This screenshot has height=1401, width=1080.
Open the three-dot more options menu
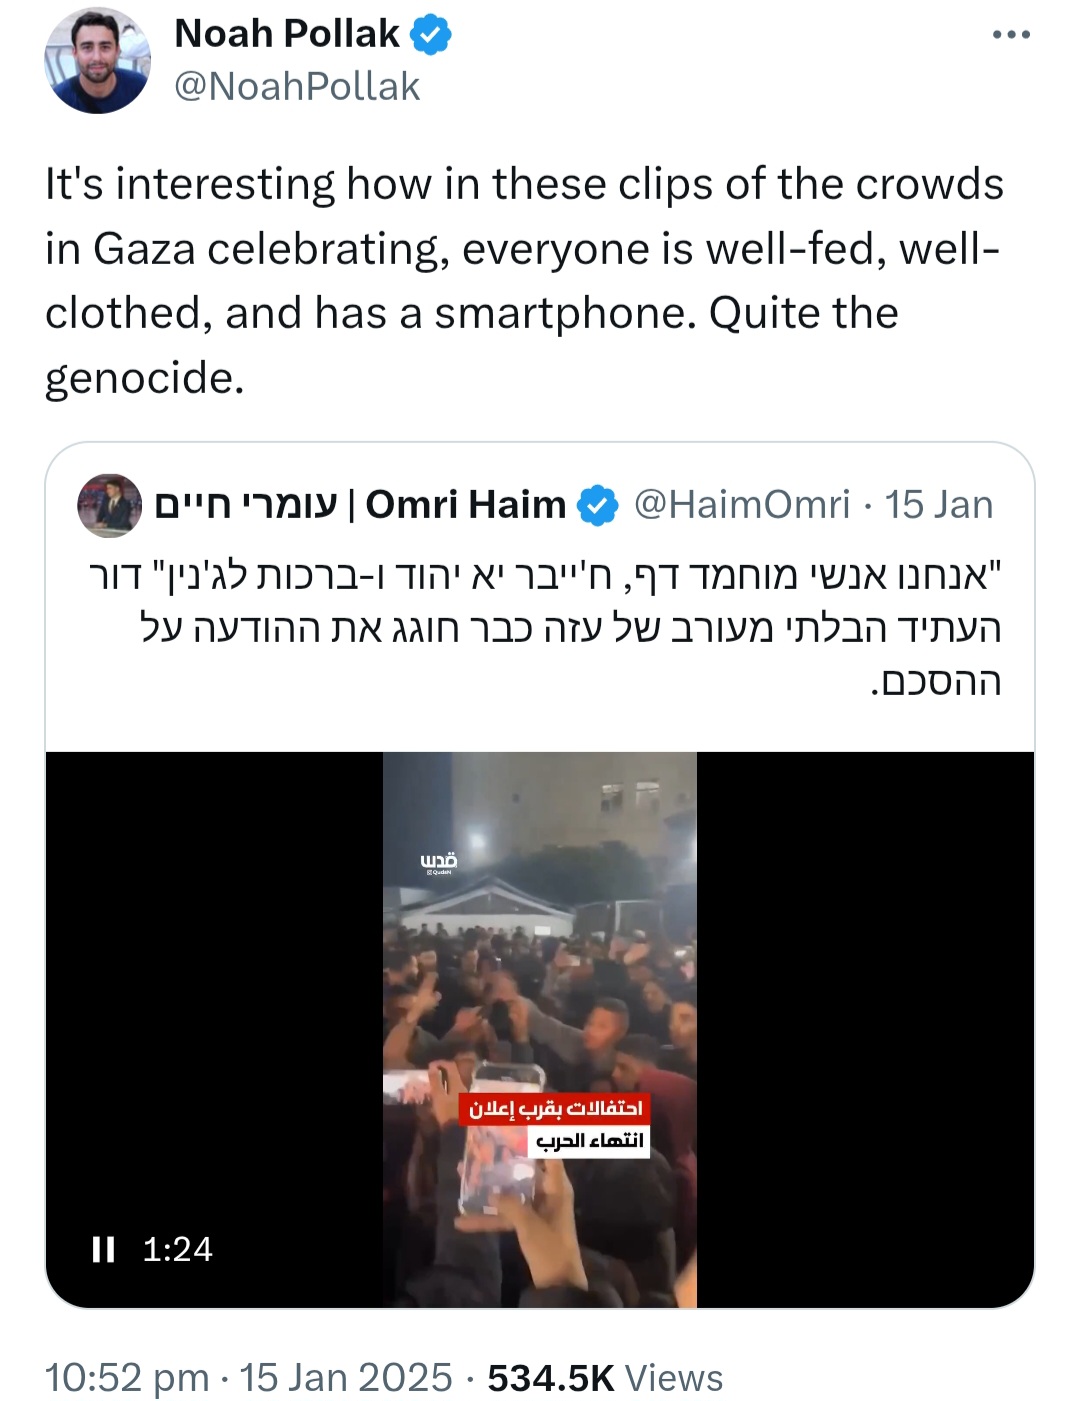pos(1011,35)
